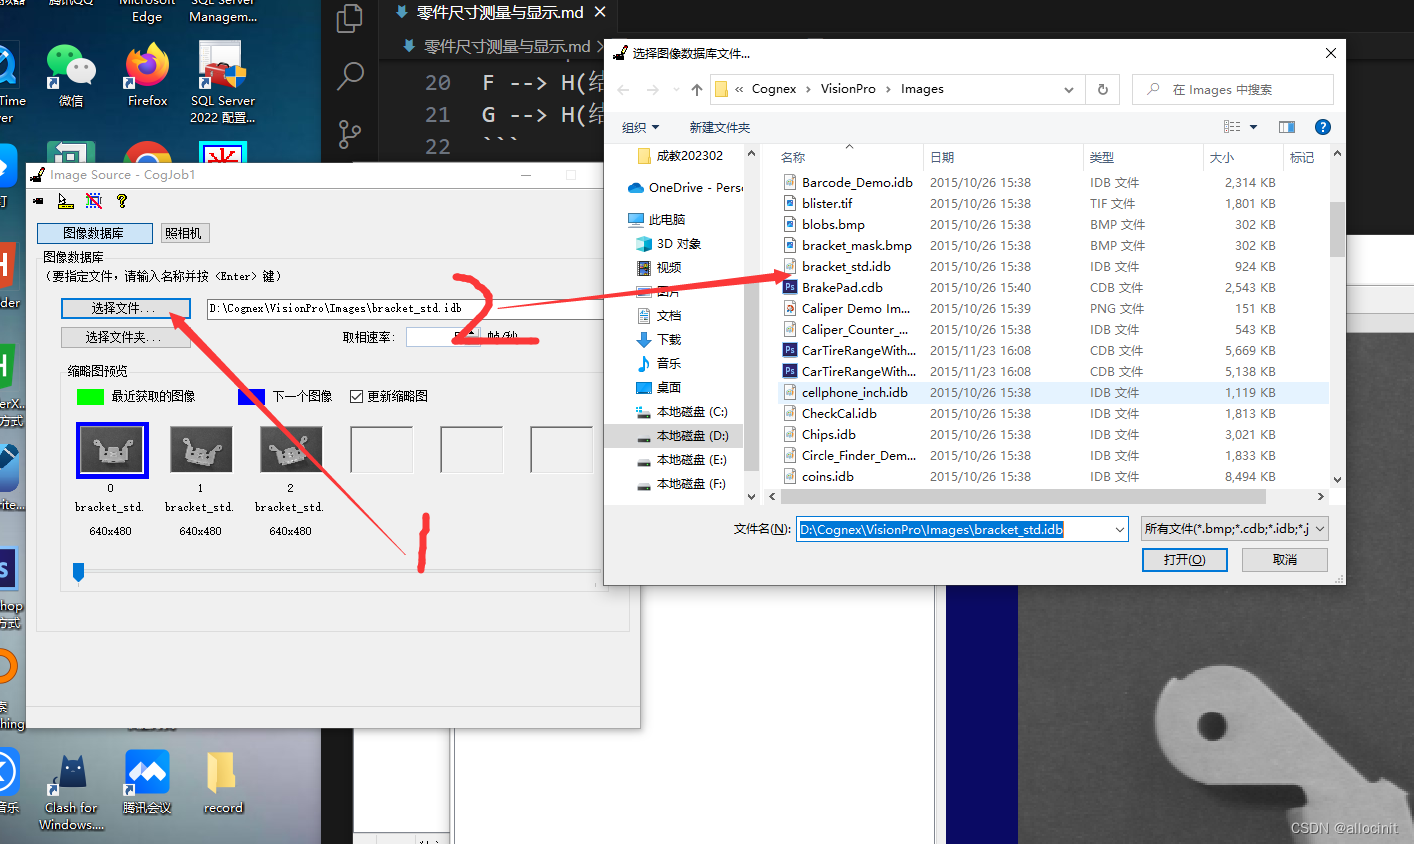1414x844 pixels.
Task: Click the blue help icon in file dialog
Action: click(x=1322, y=127)
